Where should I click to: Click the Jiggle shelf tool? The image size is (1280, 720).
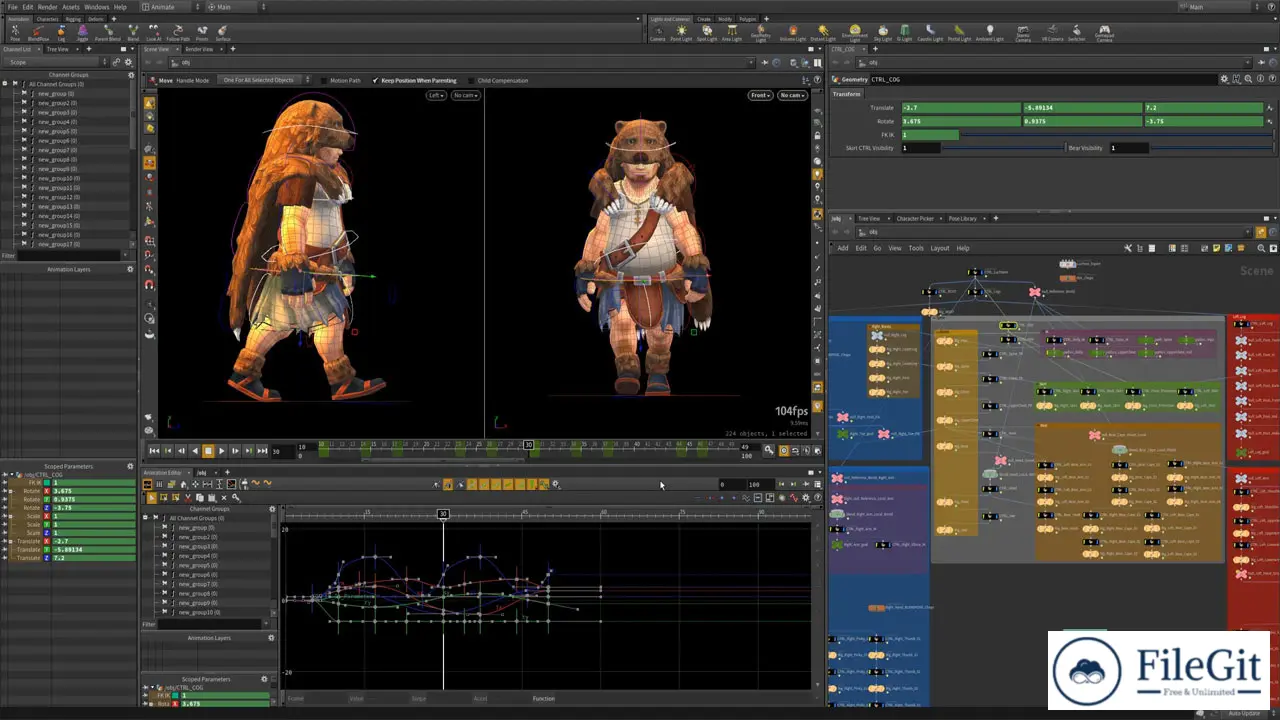tap(83, 33)
